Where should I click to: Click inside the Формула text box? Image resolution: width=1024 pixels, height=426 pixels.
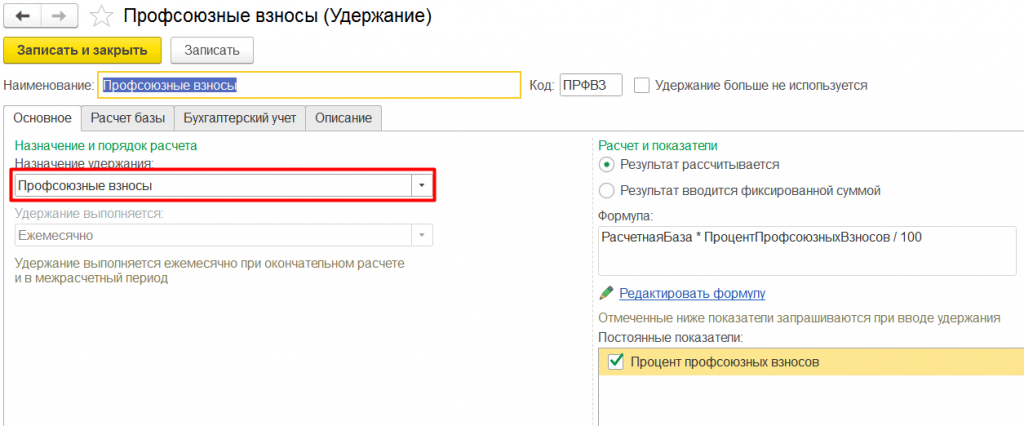[807, 251]
